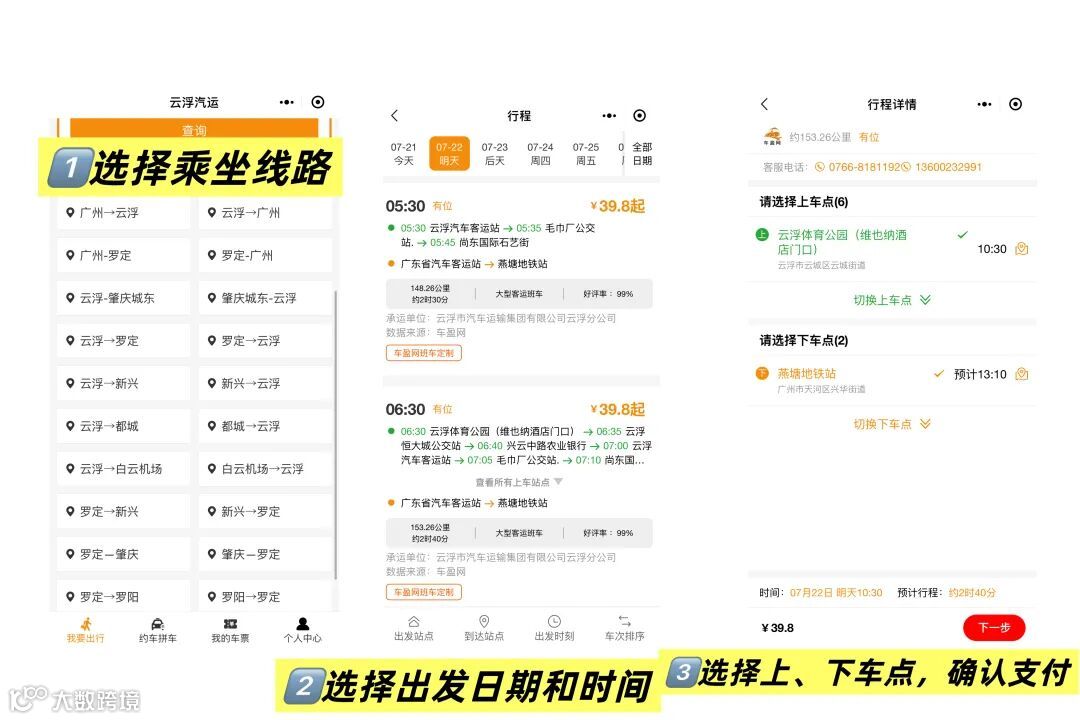Select route 云浮→白云机场
1080x720 pixels.
[124, 469]
